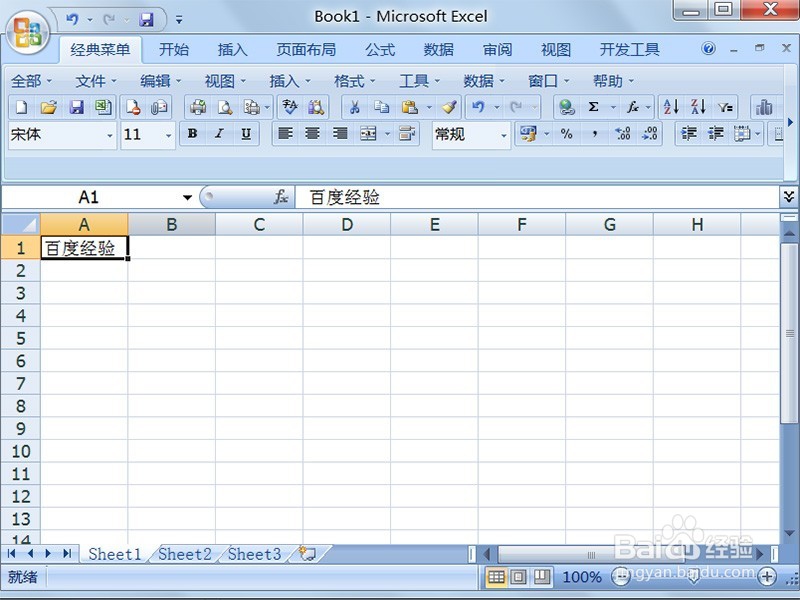Open the paste options dropdown arrow
The image size is (800, 600).
tap(429, 107)
